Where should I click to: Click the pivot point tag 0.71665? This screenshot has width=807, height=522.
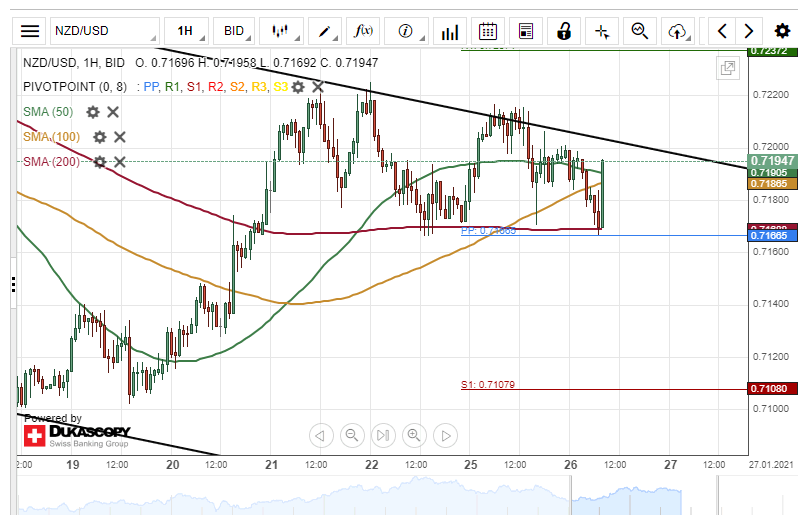[773, 236]
